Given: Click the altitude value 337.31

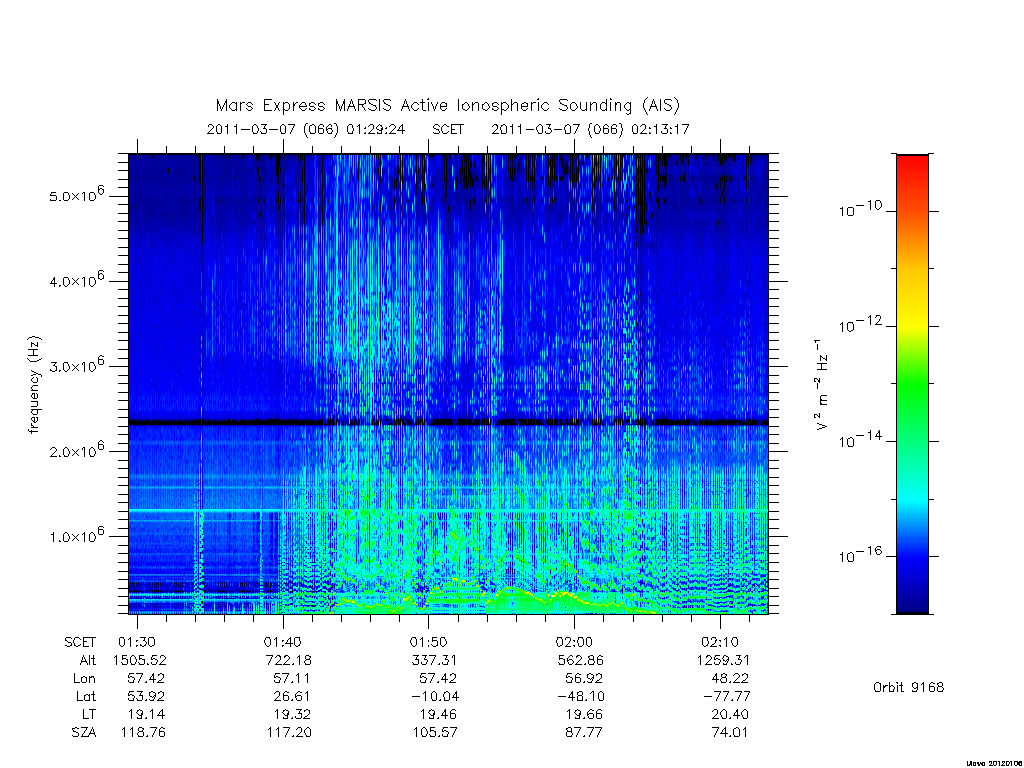Looking at the screenshot, I should click(x=433, y=660).
